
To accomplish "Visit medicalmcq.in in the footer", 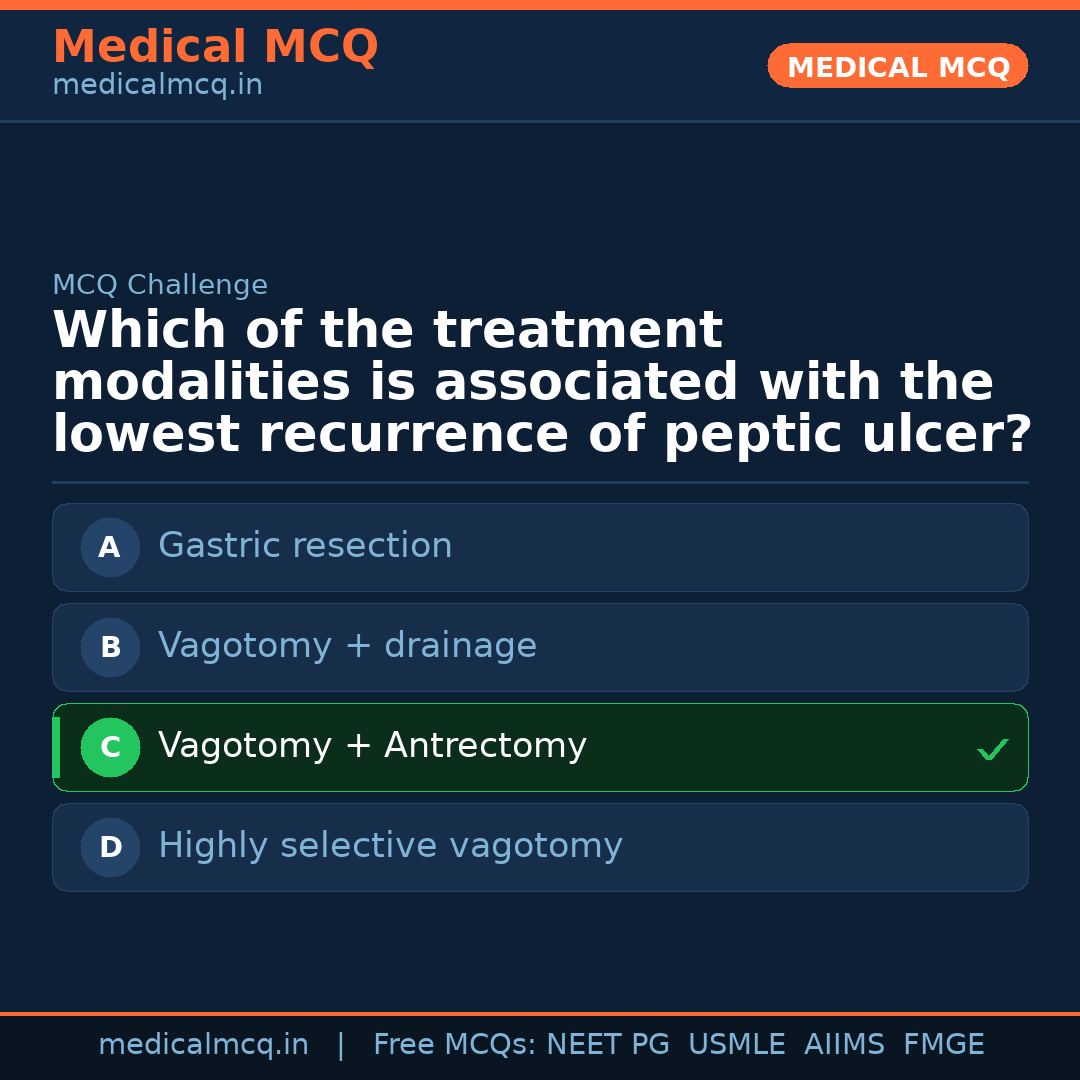I will pos(203,1043).
